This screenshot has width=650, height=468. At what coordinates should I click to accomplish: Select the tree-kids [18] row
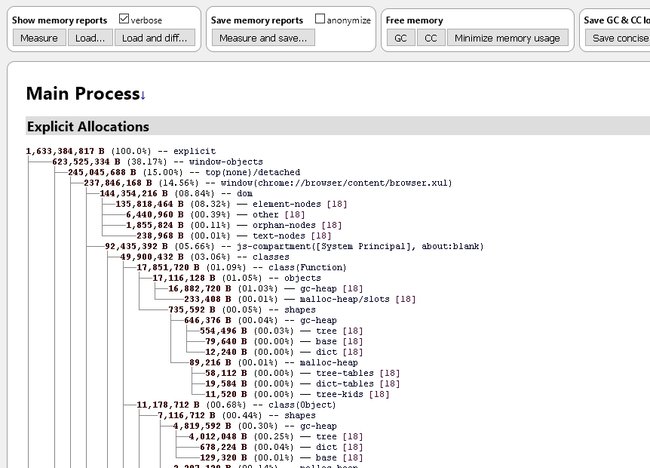coord(297,394)
